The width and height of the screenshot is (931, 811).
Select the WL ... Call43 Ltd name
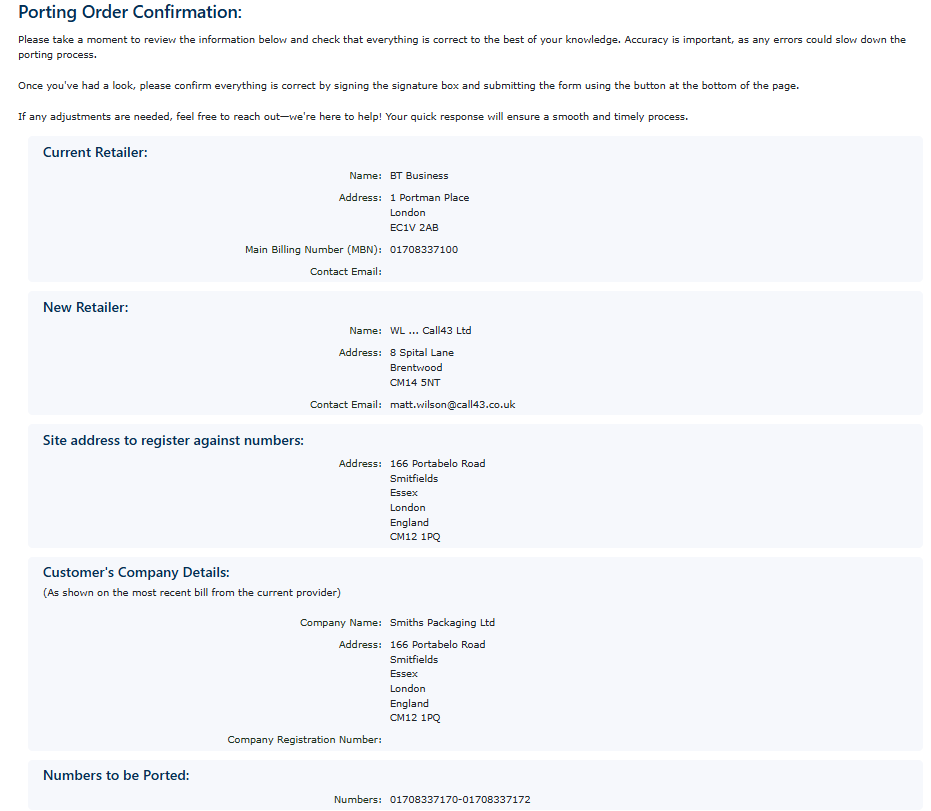[430, 331]
